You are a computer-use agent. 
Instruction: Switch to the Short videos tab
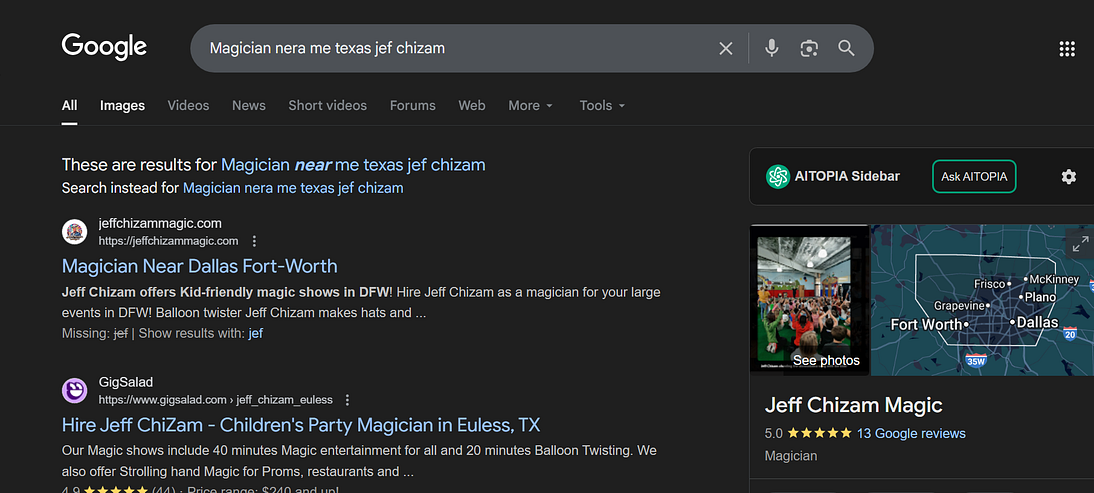[x=327, y=105]
